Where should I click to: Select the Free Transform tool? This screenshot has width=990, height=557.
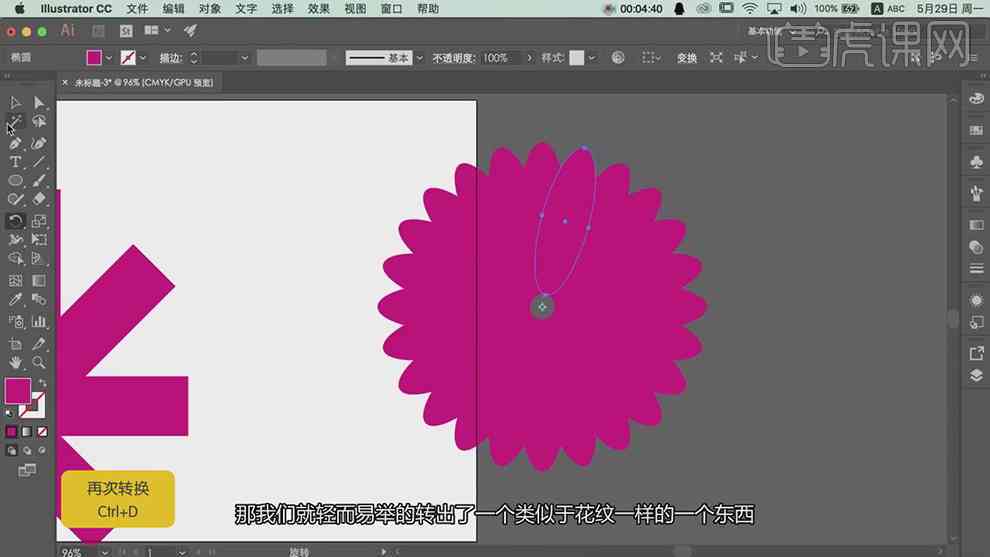point(39,240)
